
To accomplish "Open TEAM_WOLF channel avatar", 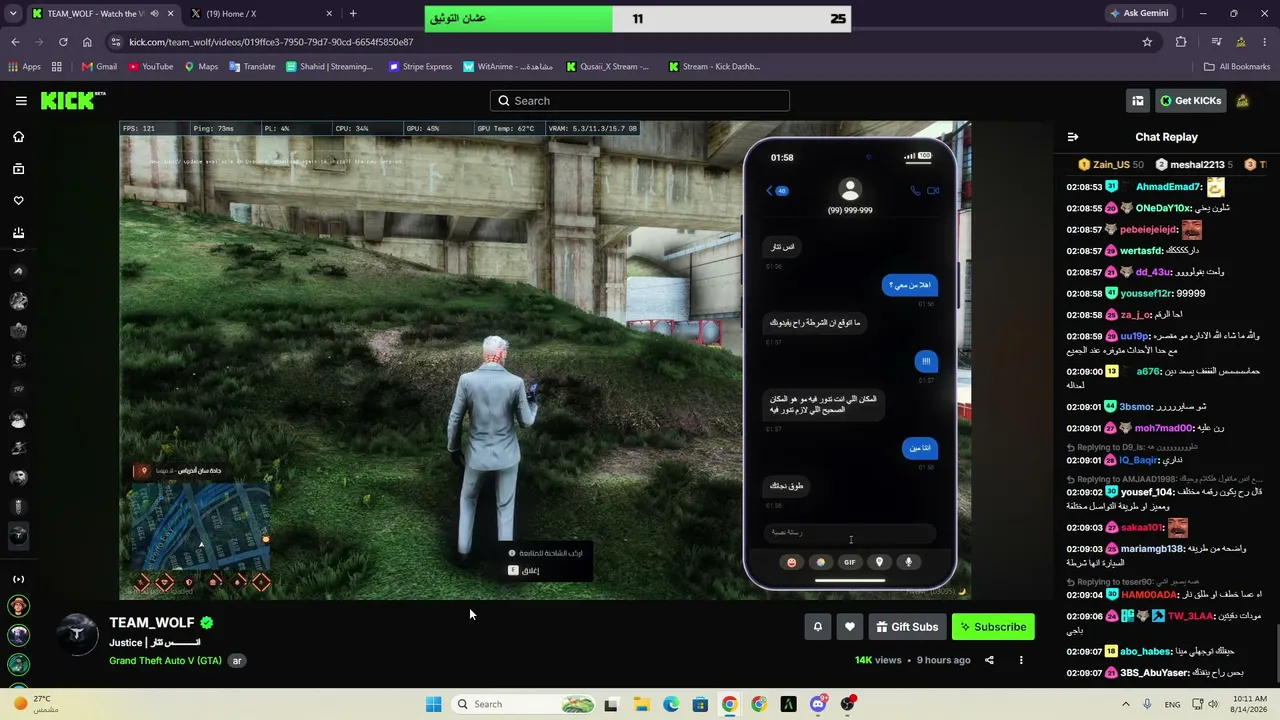I will click(x=77, y=636).
